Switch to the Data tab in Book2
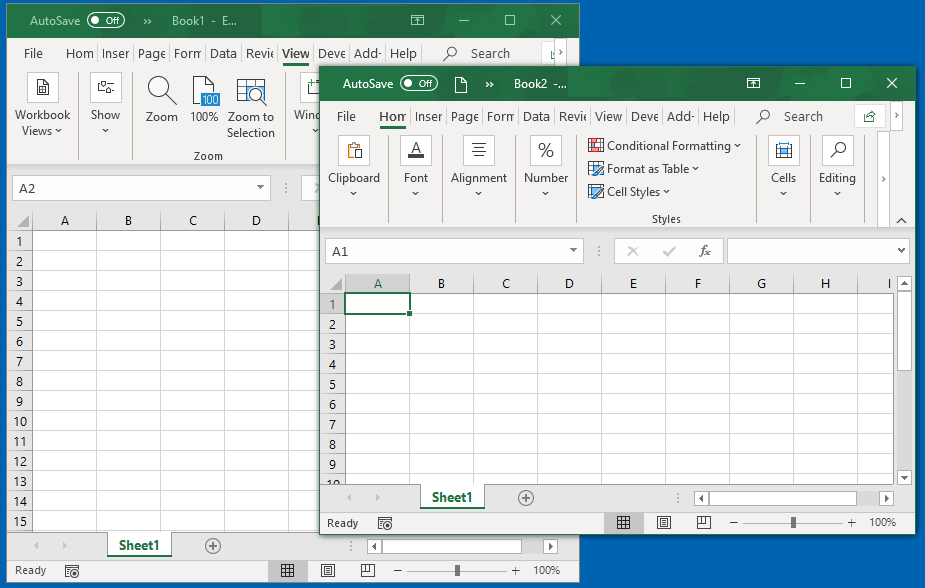925x588 pixels. (536, 117)
